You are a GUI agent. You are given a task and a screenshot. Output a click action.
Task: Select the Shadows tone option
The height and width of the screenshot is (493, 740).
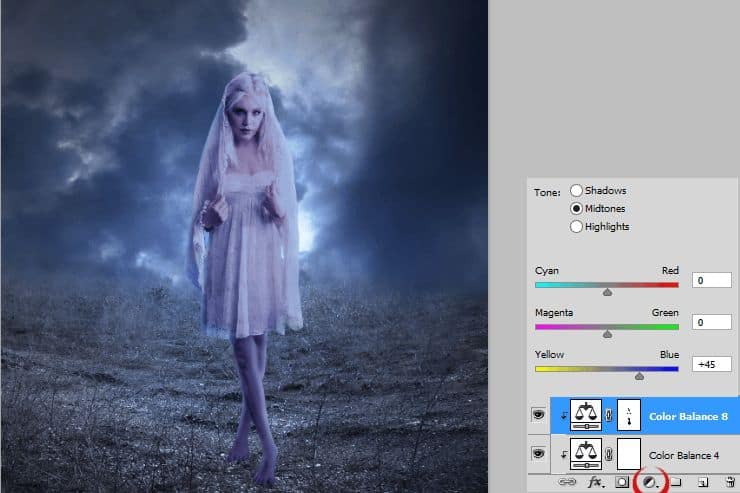point(576,190)
